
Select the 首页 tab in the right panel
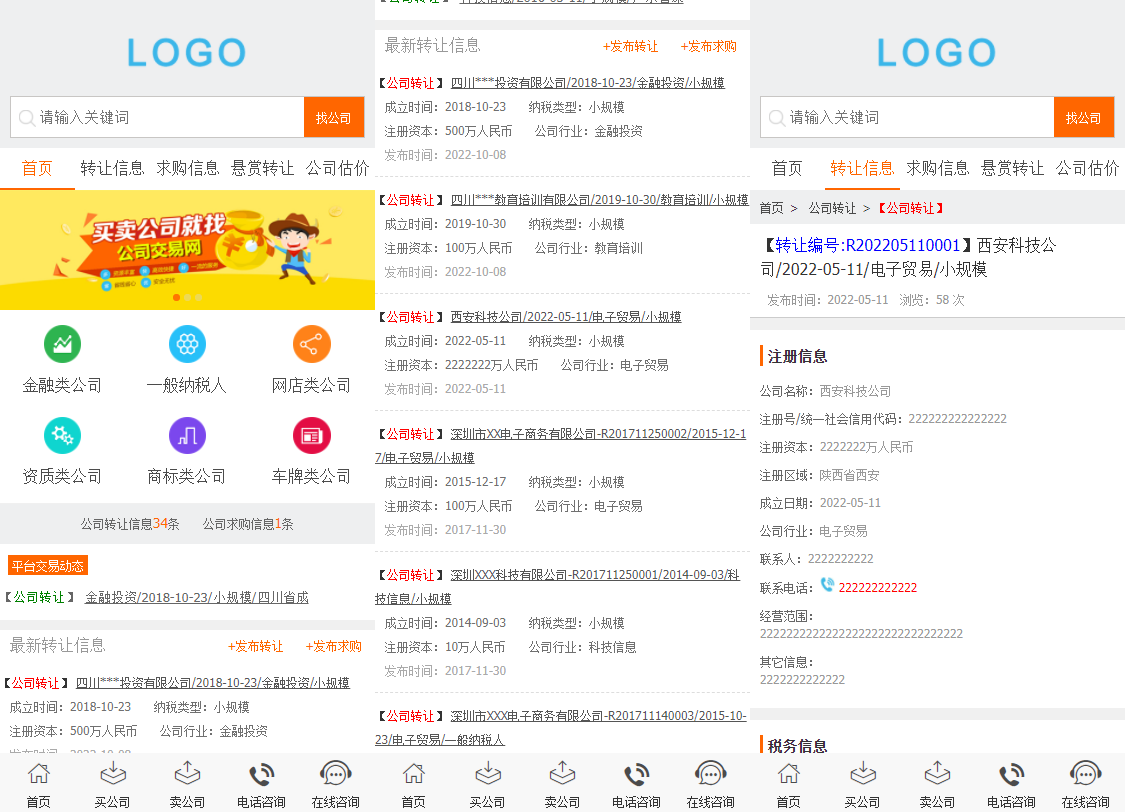coord(787,169)
